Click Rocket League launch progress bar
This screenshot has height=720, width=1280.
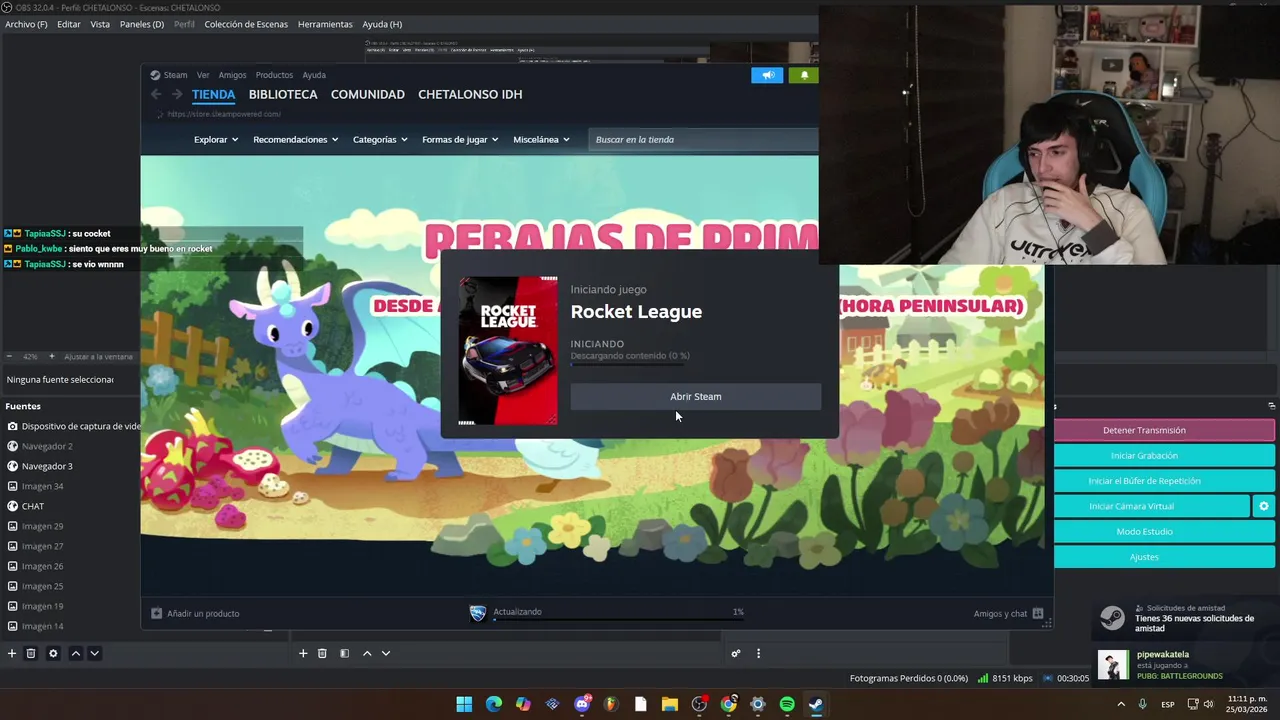[630, 365]
